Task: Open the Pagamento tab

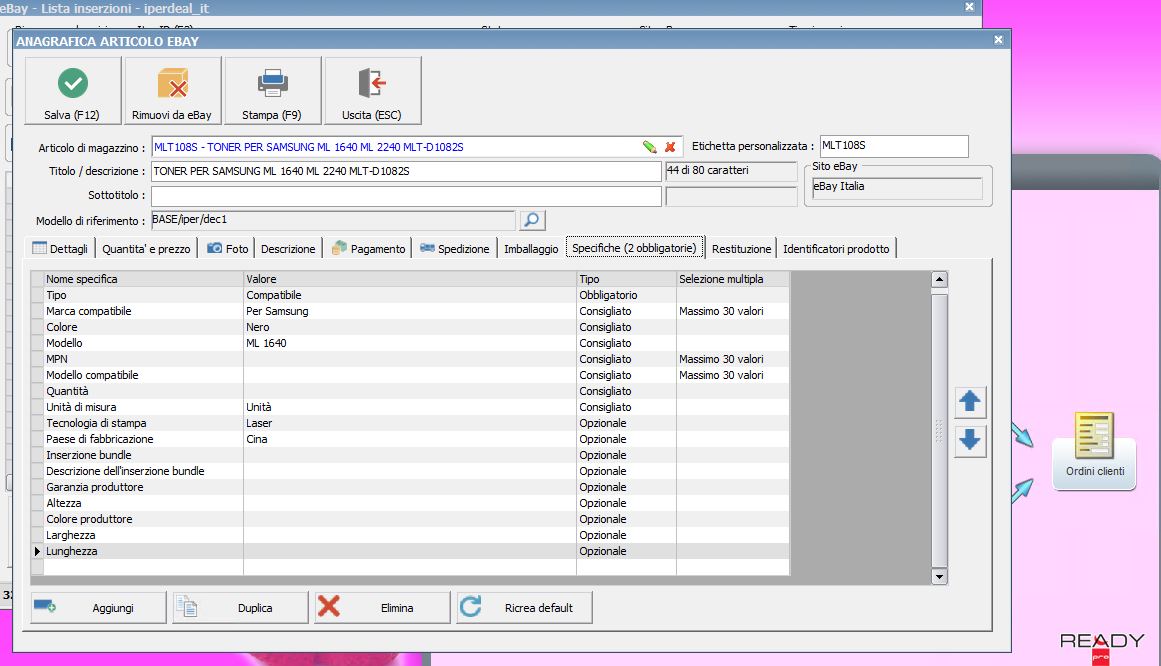Action: coord(368,248)
